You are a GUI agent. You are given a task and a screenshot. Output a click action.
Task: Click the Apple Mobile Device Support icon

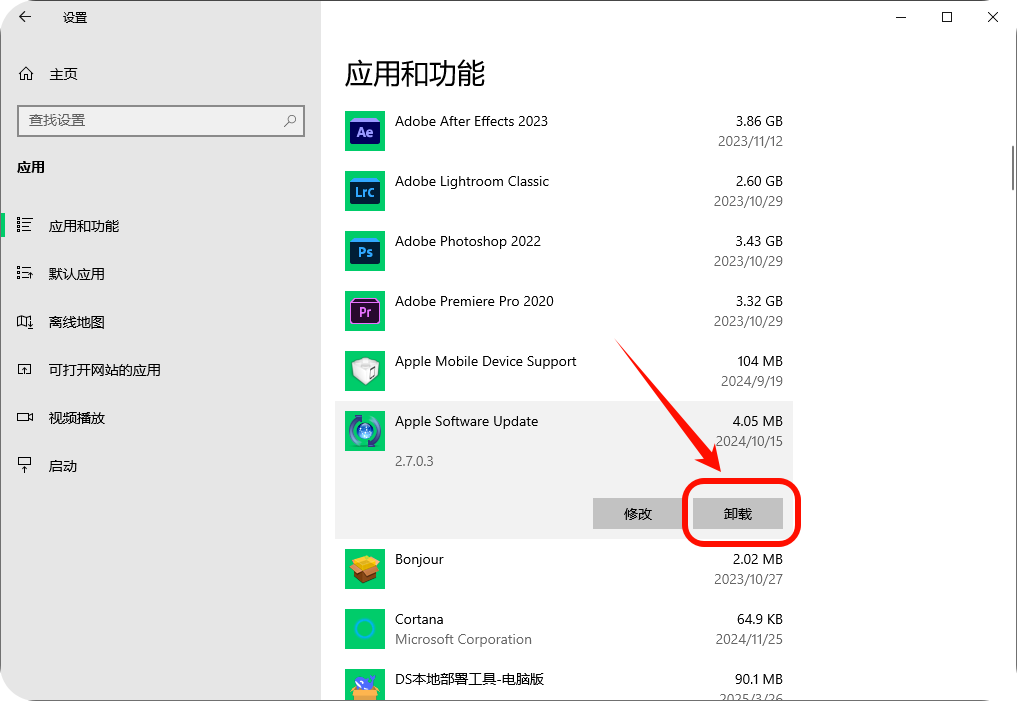pyautogui.click(x=365, y=371)
